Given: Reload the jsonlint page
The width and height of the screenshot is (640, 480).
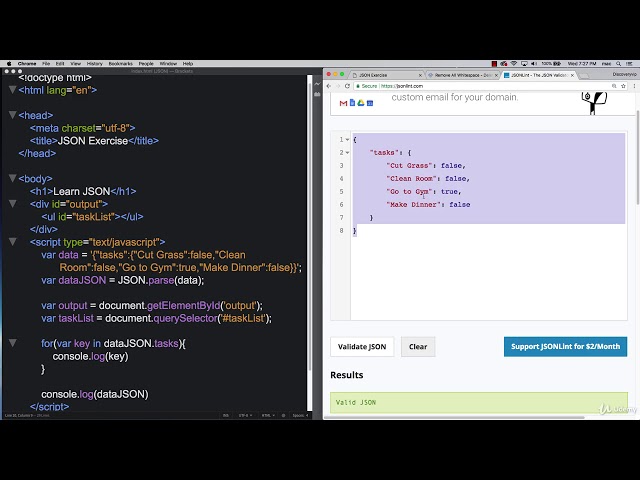Looking at the screenshot, I should [347, 86].
